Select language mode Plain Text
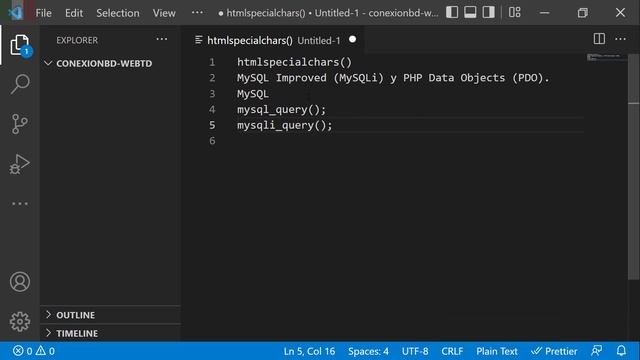Viewport: 640px width, 360px height. pyautogui.click(x=497, y=351)
